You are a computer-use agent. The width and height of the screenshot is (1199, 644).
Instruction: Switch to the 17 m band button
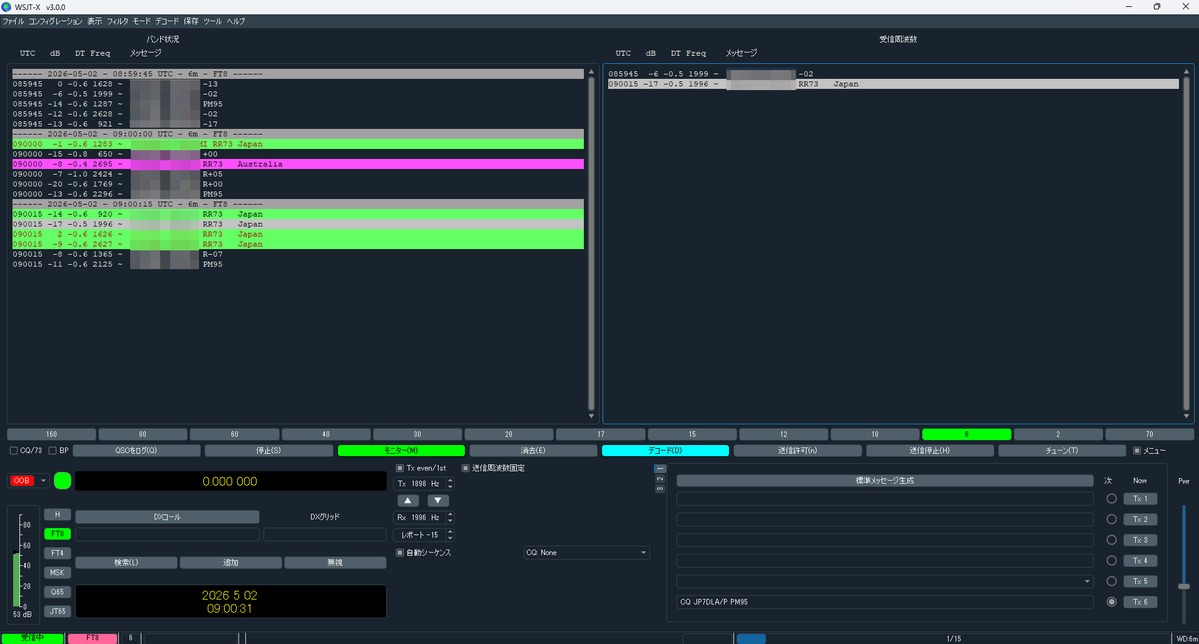click(600, 434)
